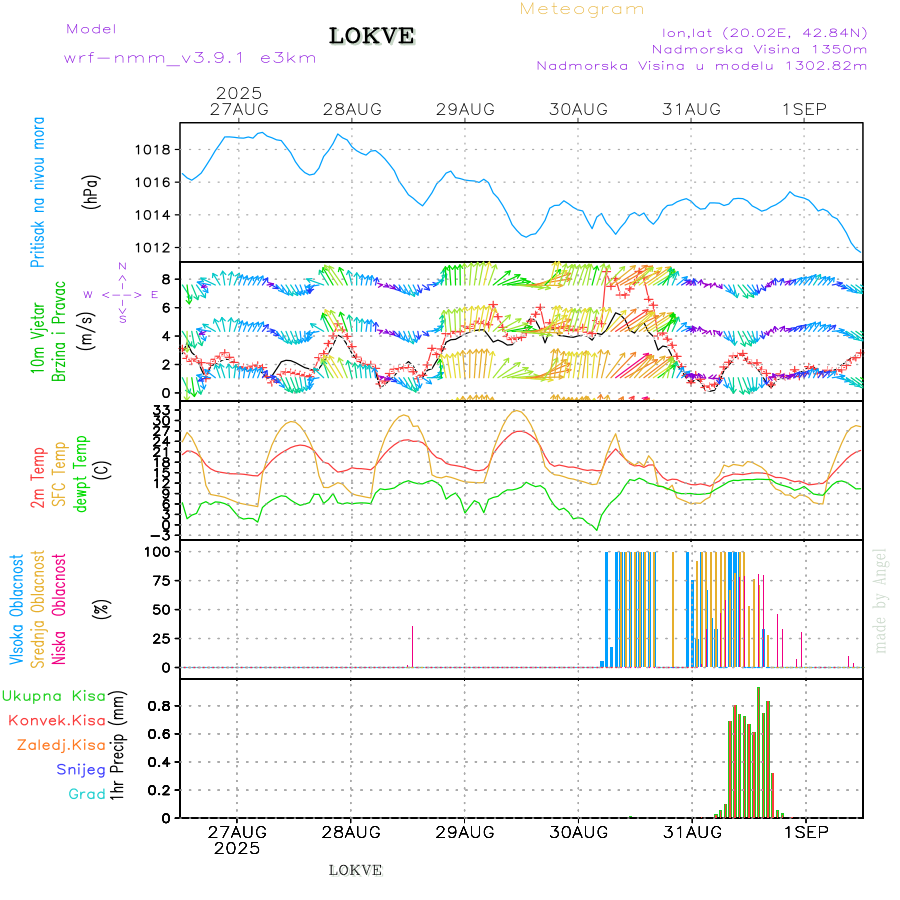Viewport: 900px width, 900px height.
Task: Click the small LOKVE caption below the chart
Action: pos(355,870)
